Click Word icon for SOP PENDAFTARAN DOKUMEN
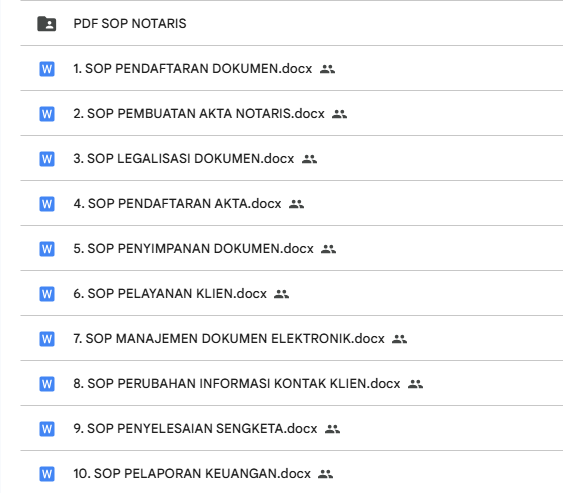 (x=47, y=69)
